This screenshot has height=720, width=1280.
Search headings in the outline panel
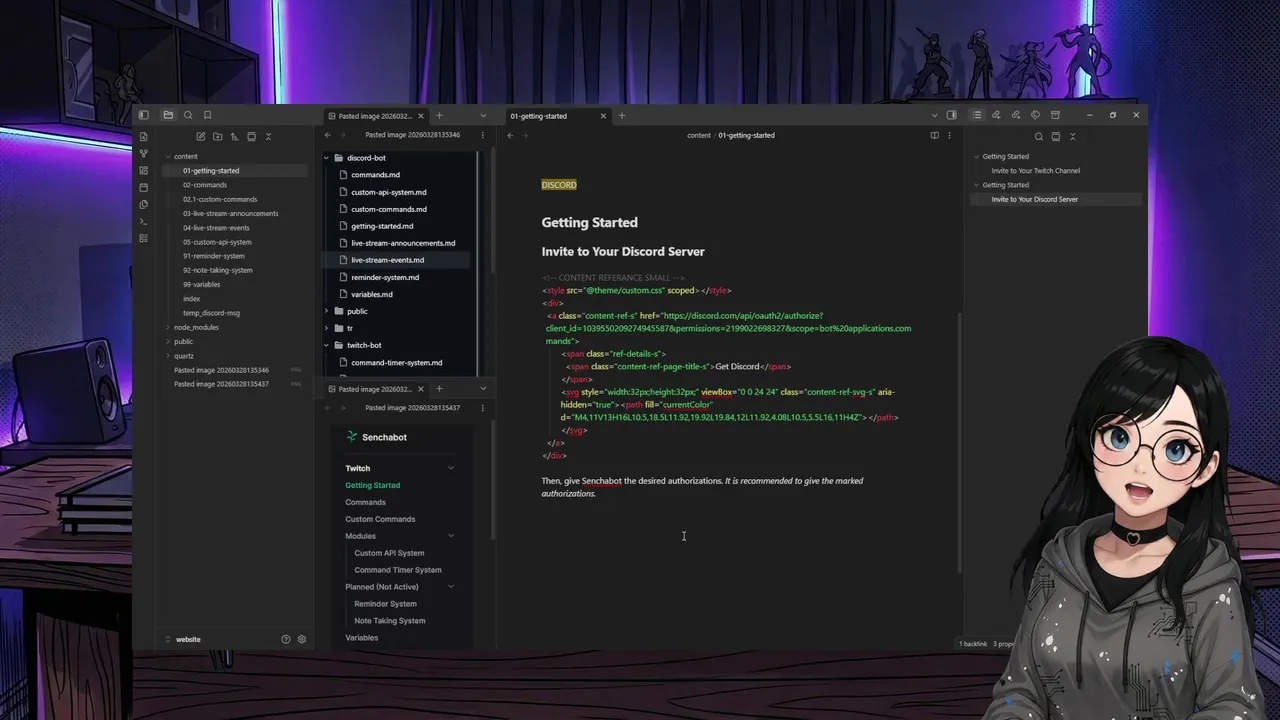coord(1039,136)
